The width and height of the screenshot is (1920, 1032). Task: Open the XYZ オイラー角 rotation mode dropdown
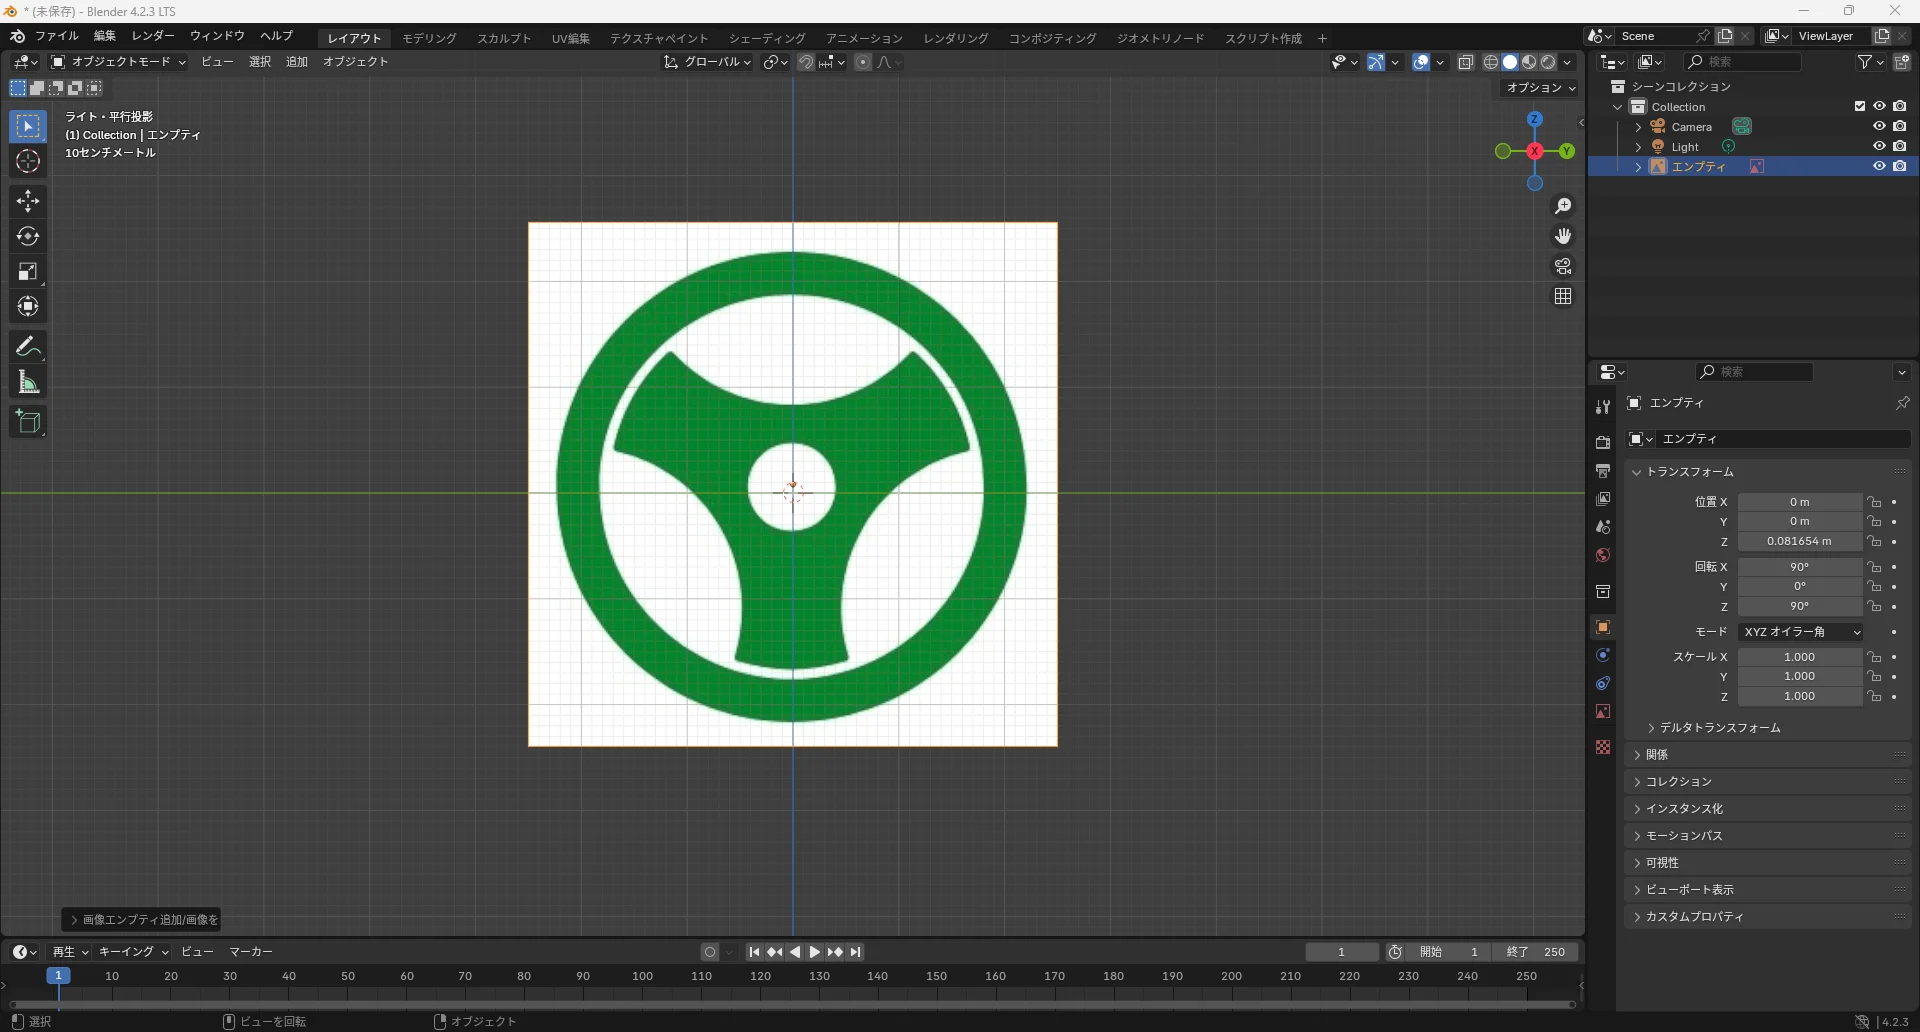(1800, 632)
